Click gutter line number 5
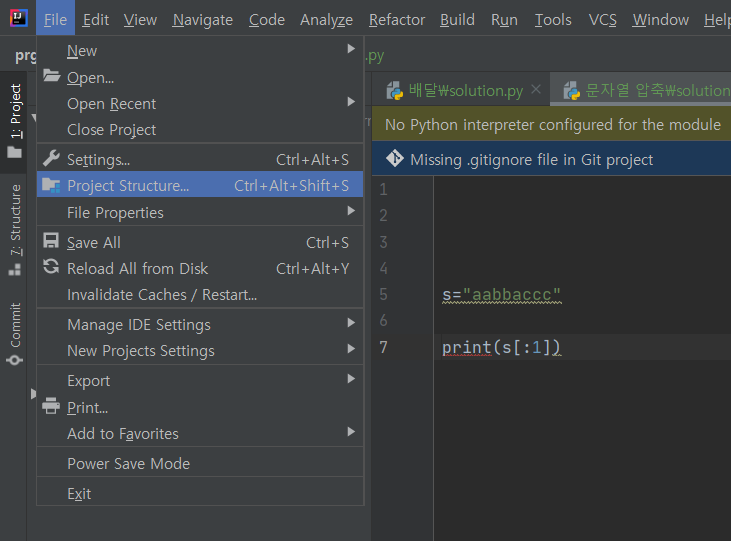The width and height of the screenshot is (731, 541). tap(383, 294)
